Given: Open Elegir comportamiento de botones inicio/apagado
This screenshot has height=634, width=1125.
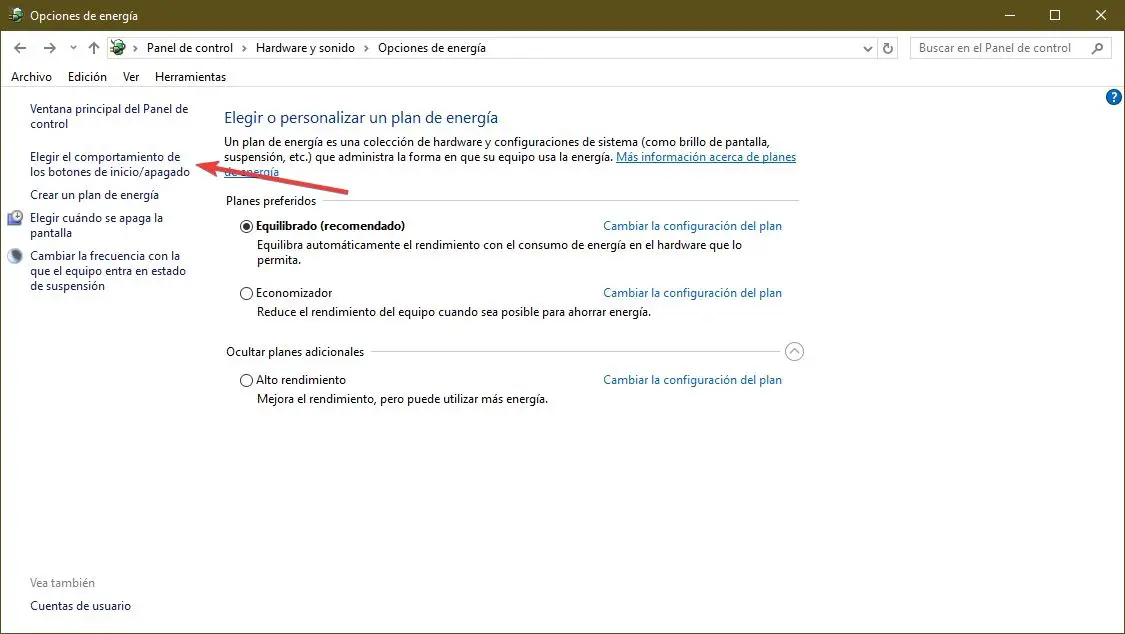Looking at the screenshot, I should coord(110,164).
